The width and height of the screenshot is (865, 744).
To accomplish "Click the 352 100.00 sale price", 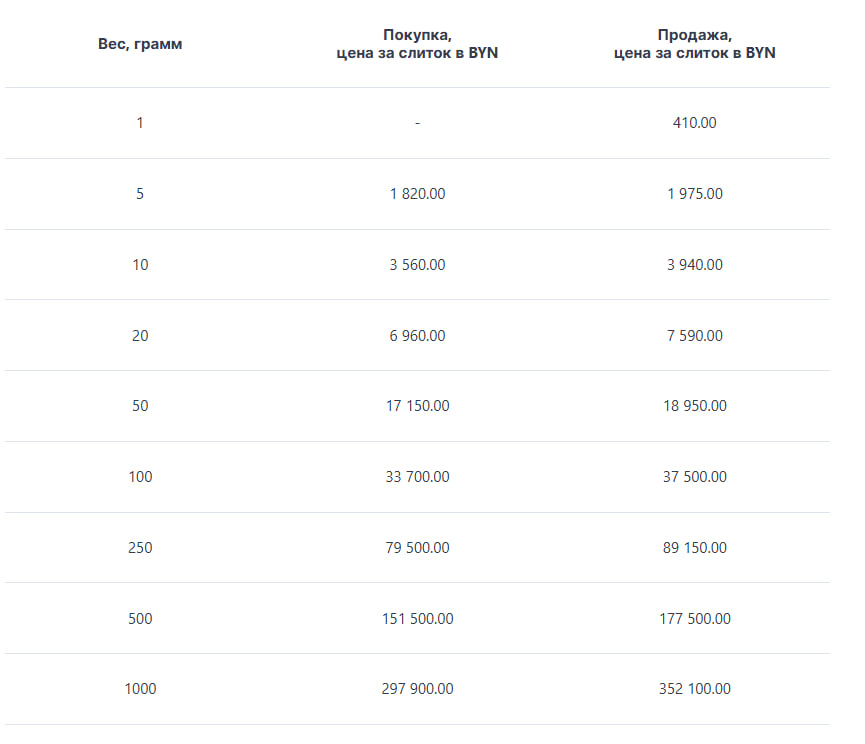I will click(x=695, y=689).
